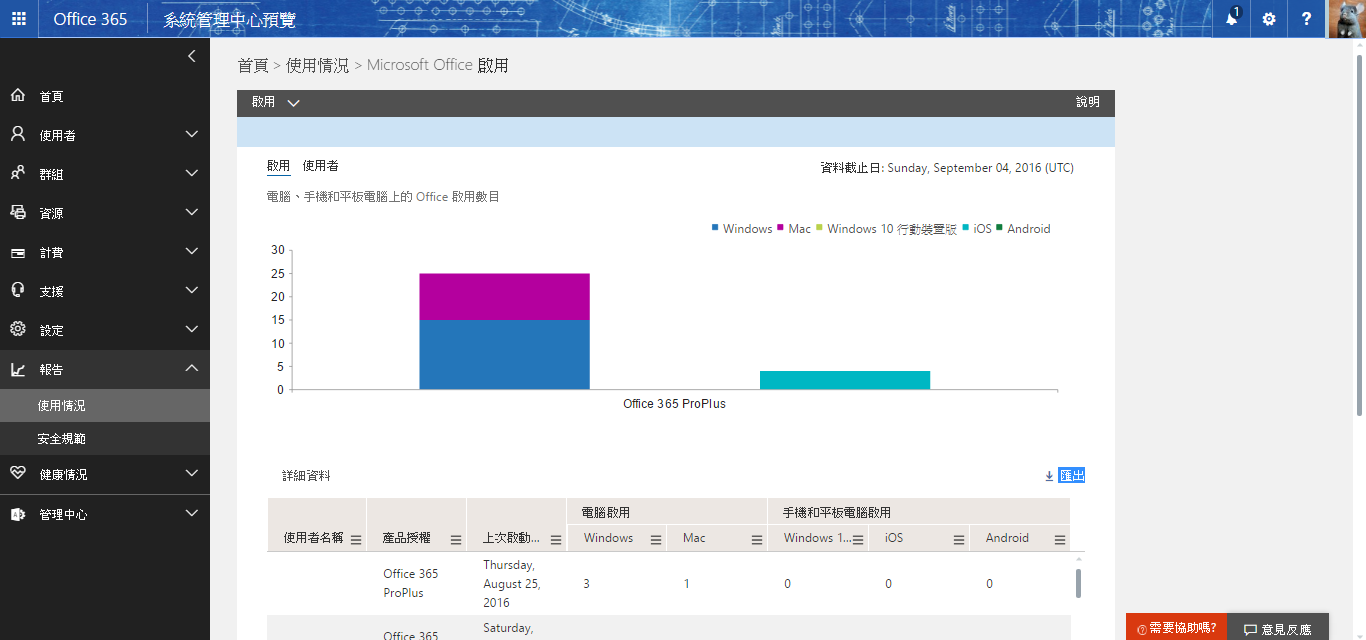1366x640 pixels.
Task: Click the blue Windows bar segment
Action: [x=505, y=355]
